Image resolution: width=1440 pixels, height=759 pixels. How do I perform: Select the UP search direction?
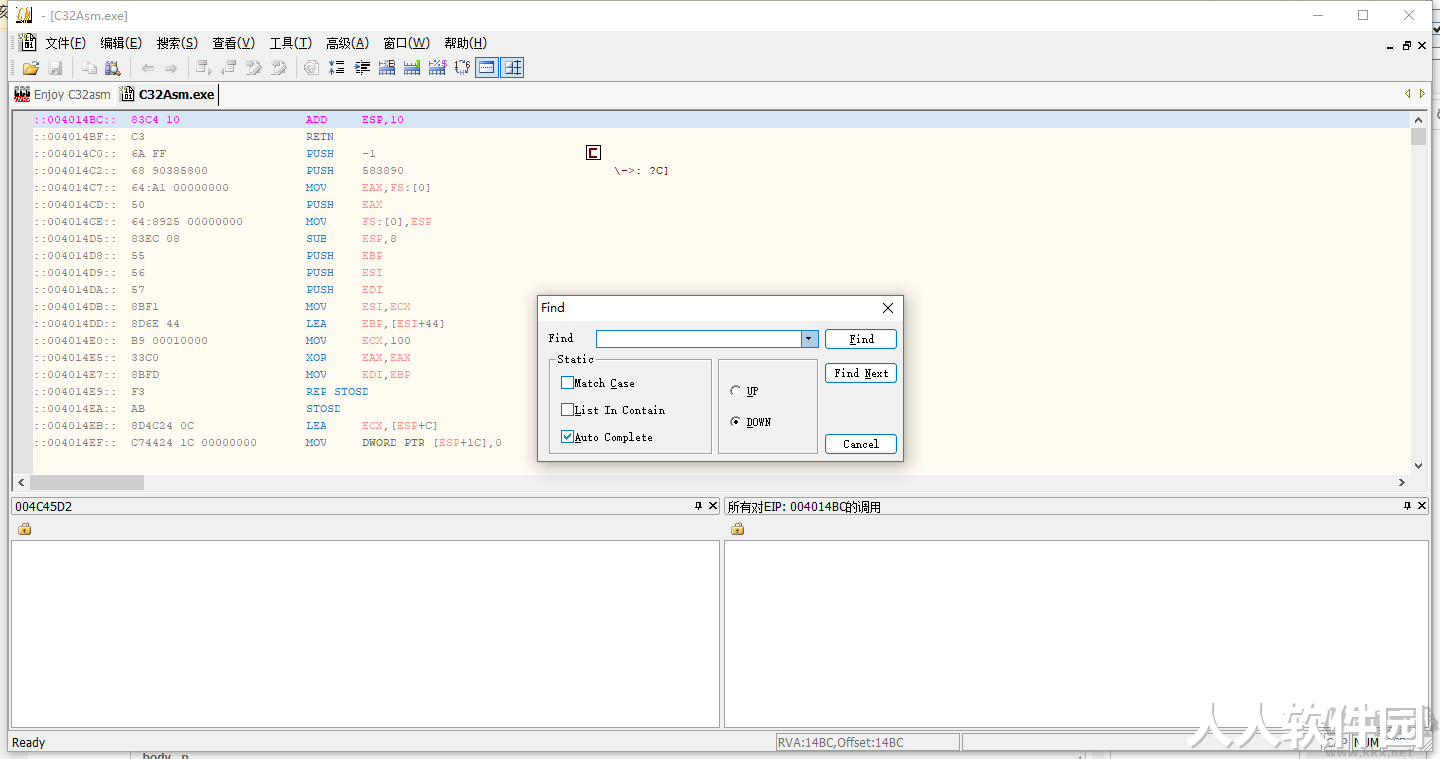click(x=736, y=391)
